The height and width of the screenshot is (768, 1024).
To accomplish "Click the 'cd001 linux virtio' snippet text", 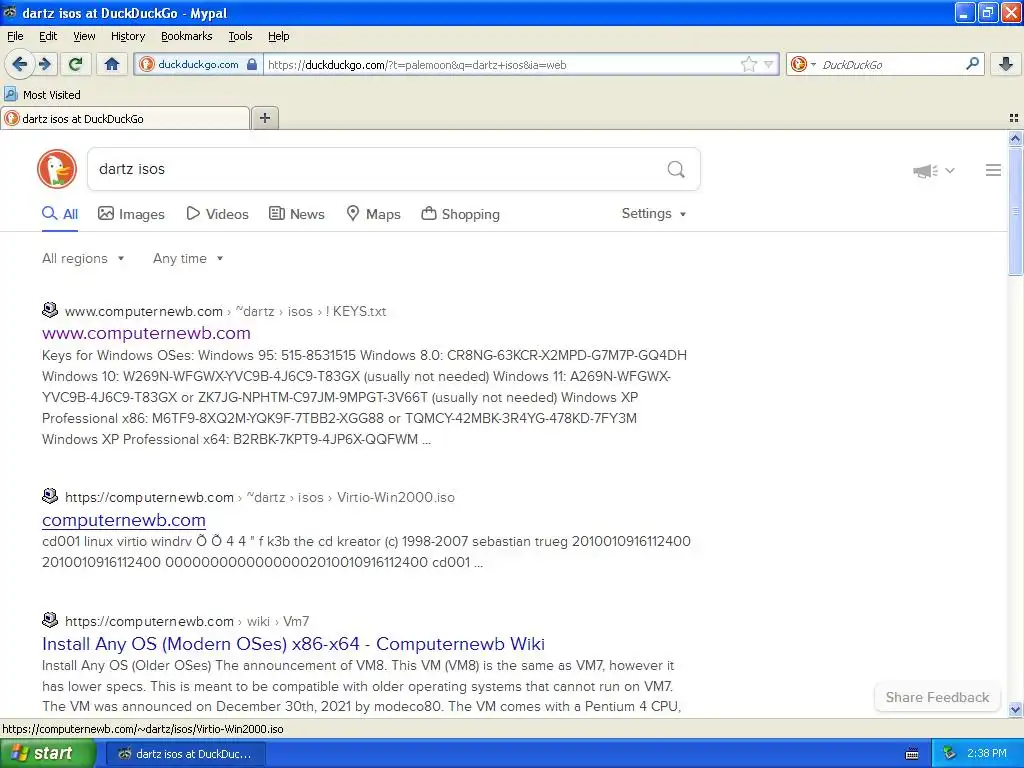I will (x=366, y=552).
